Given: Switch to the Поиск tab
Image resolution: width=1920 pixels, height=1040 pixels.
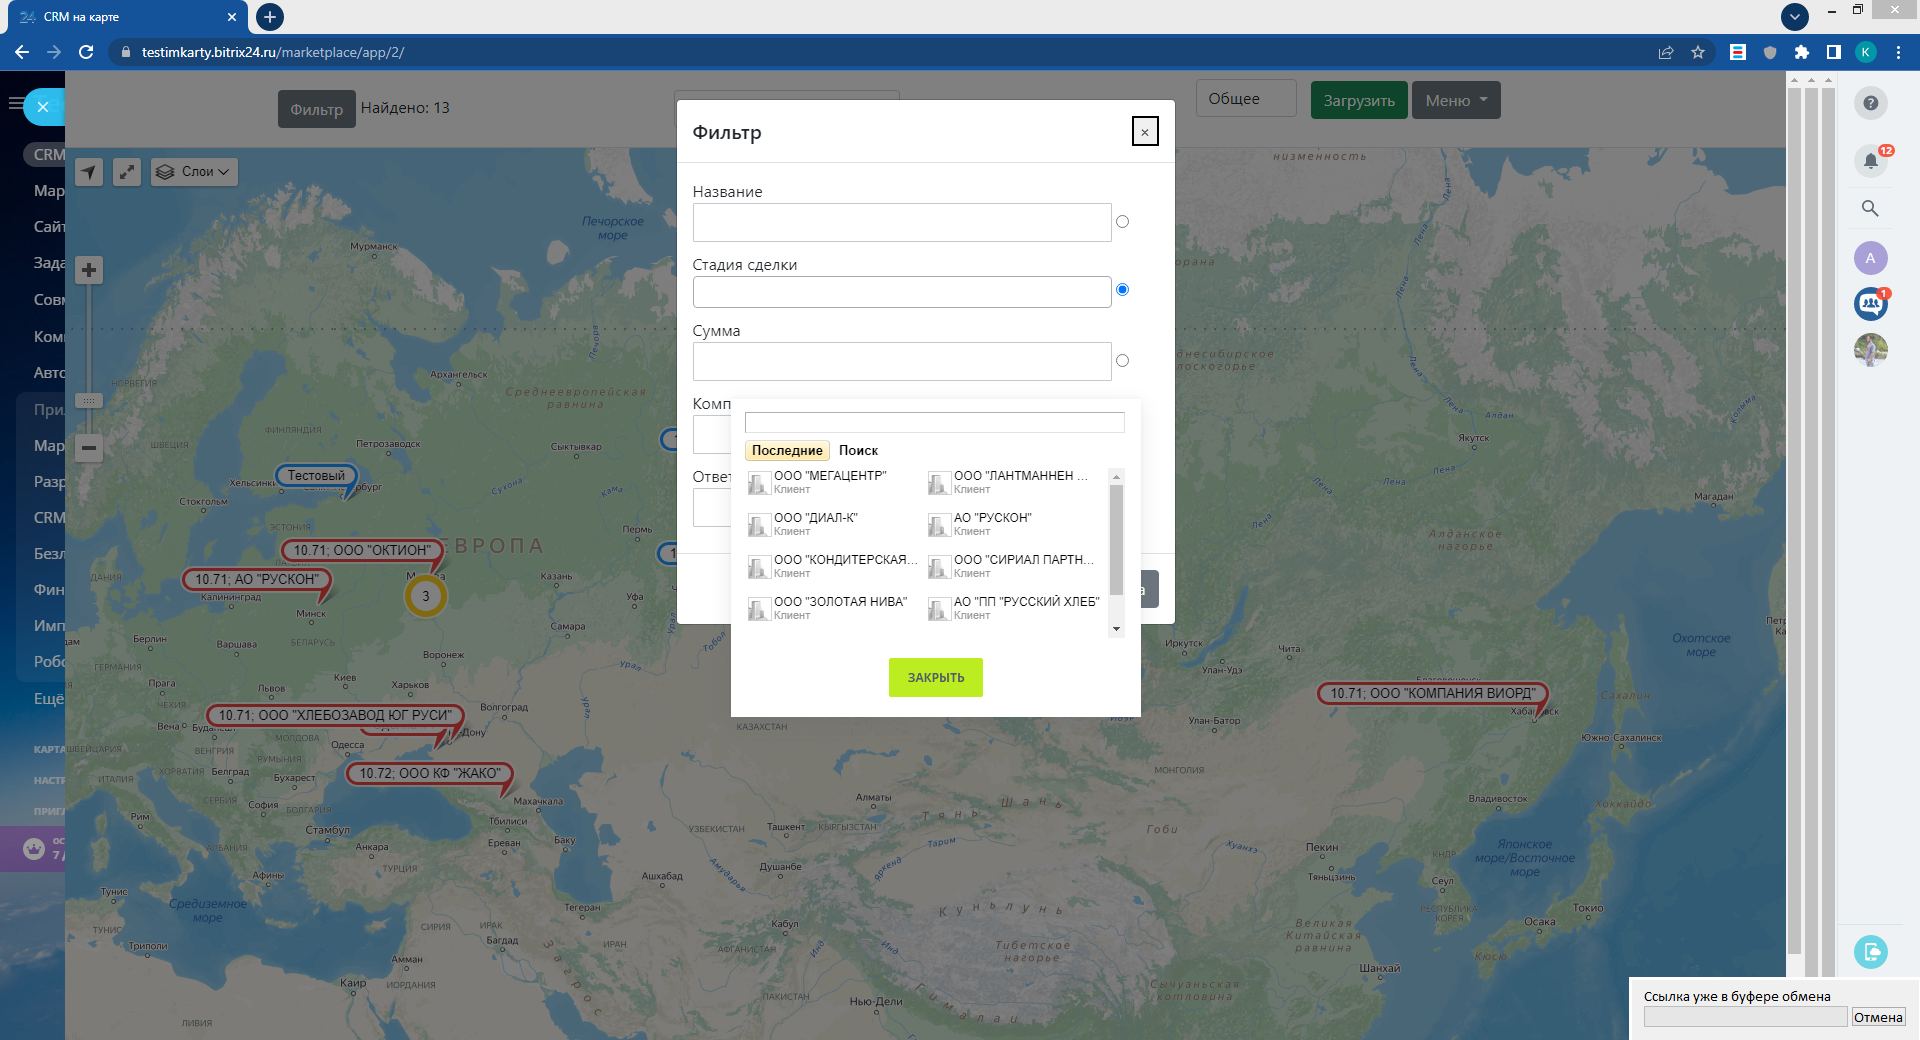Looking at the screenshot, I should pyautogui.click(x=858, y=451).
